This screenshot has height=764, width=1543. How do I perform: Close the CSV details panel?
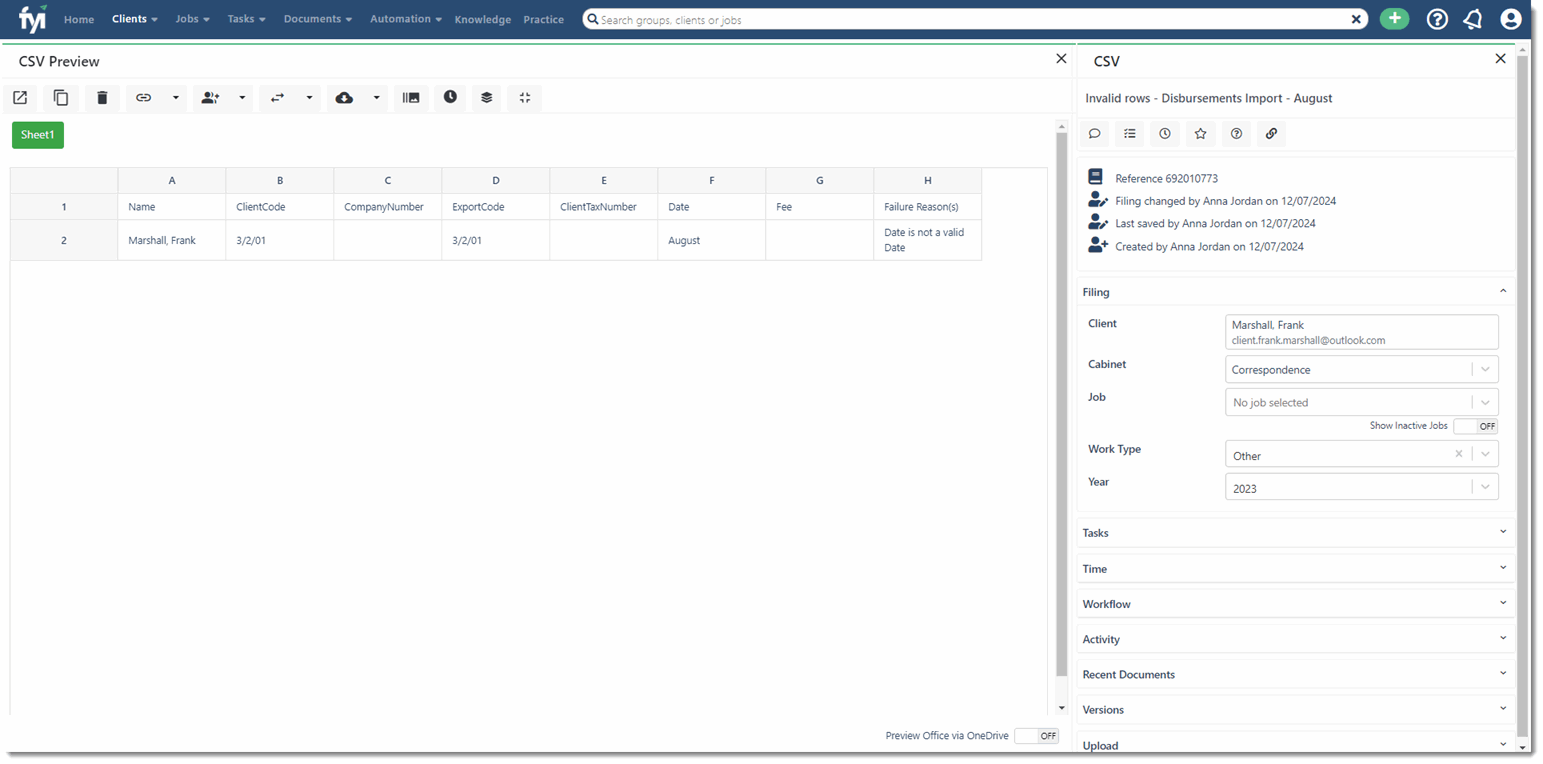(1500, 59)
